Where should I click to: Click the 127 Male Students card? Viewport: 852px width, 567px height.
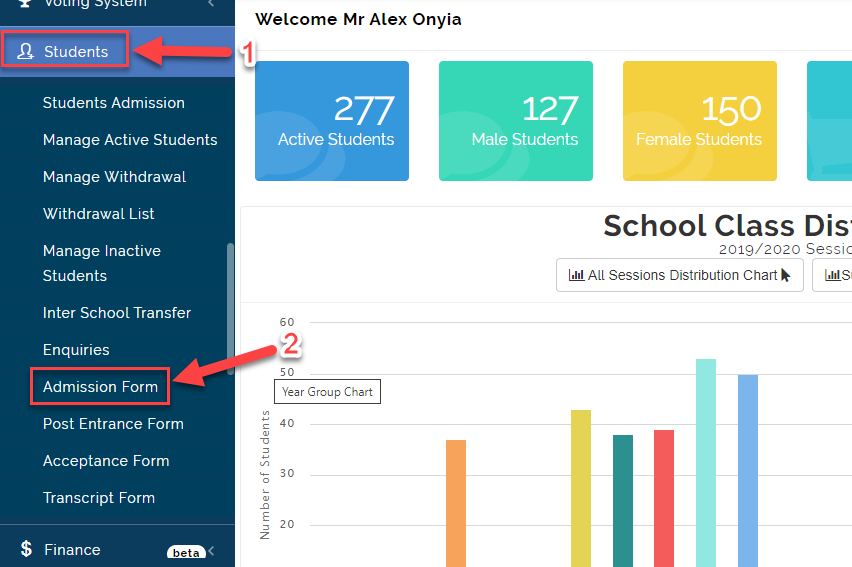coord(516,121)
